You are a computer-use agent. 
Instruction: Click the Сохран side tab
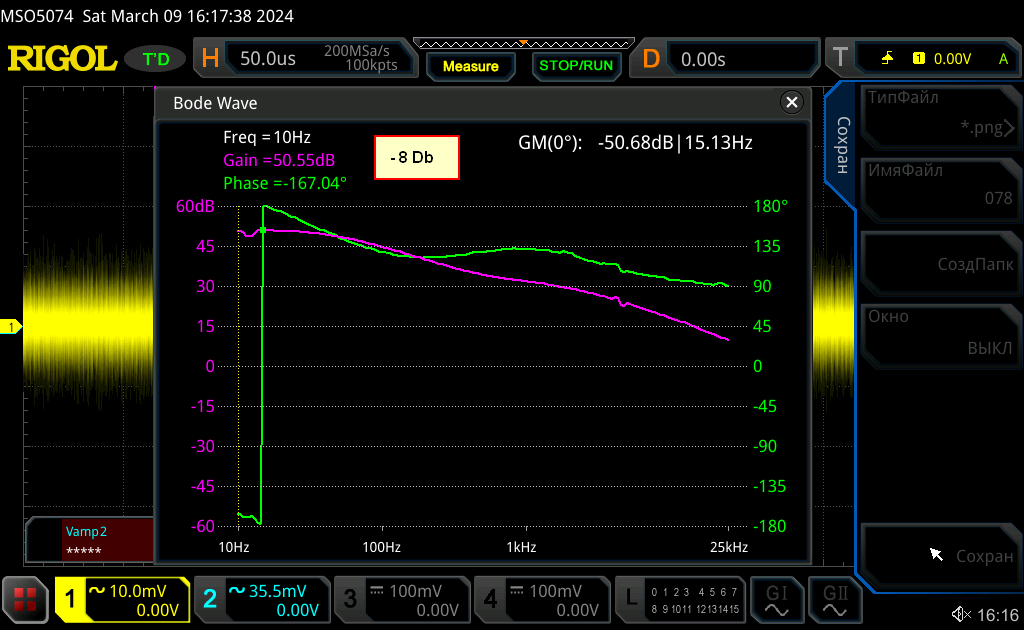point(841,146)
